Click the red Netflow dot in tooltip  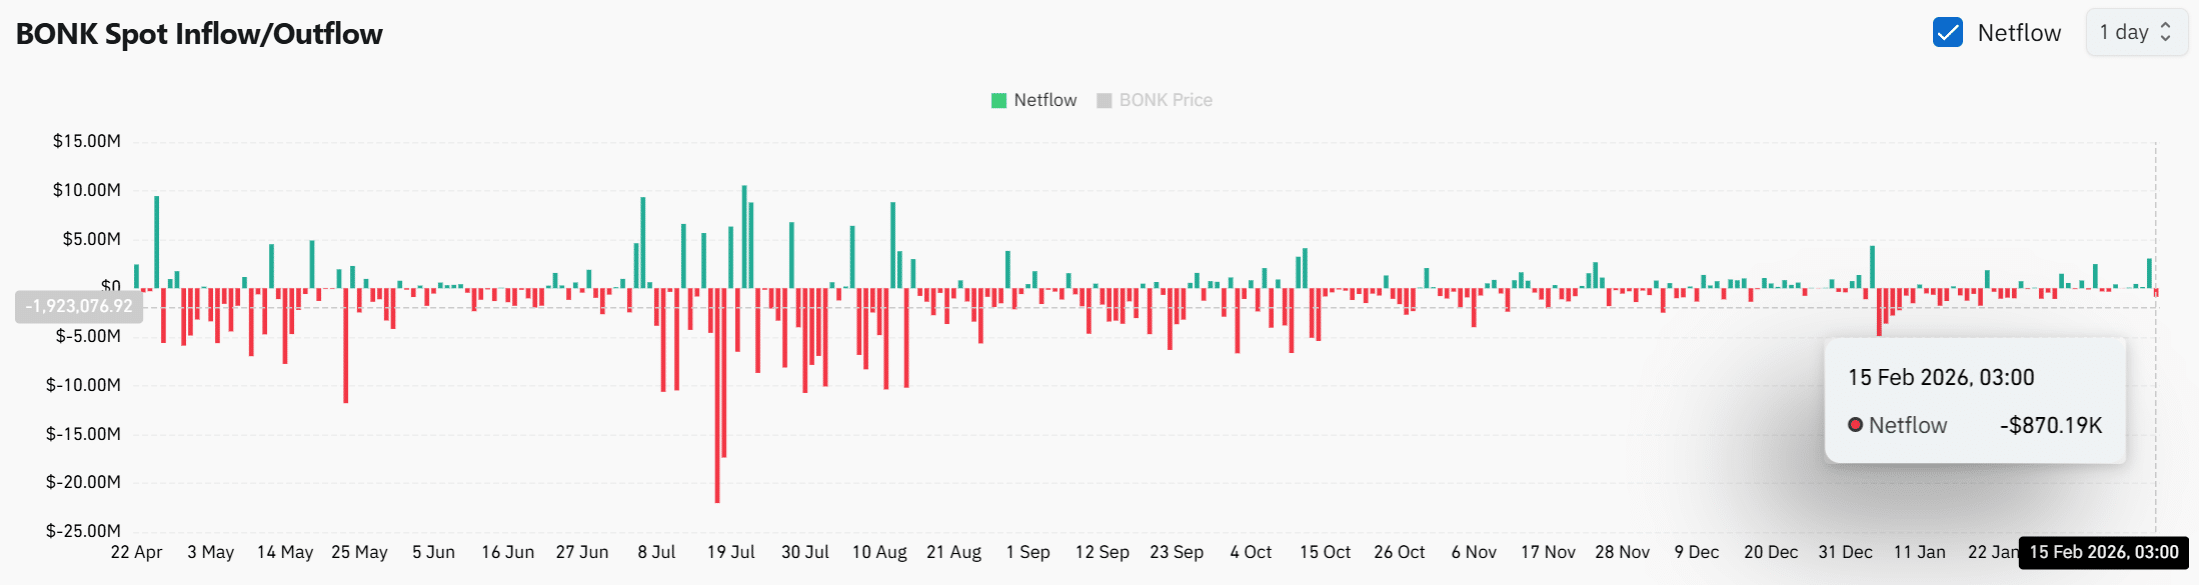(x=1855, y=425)
